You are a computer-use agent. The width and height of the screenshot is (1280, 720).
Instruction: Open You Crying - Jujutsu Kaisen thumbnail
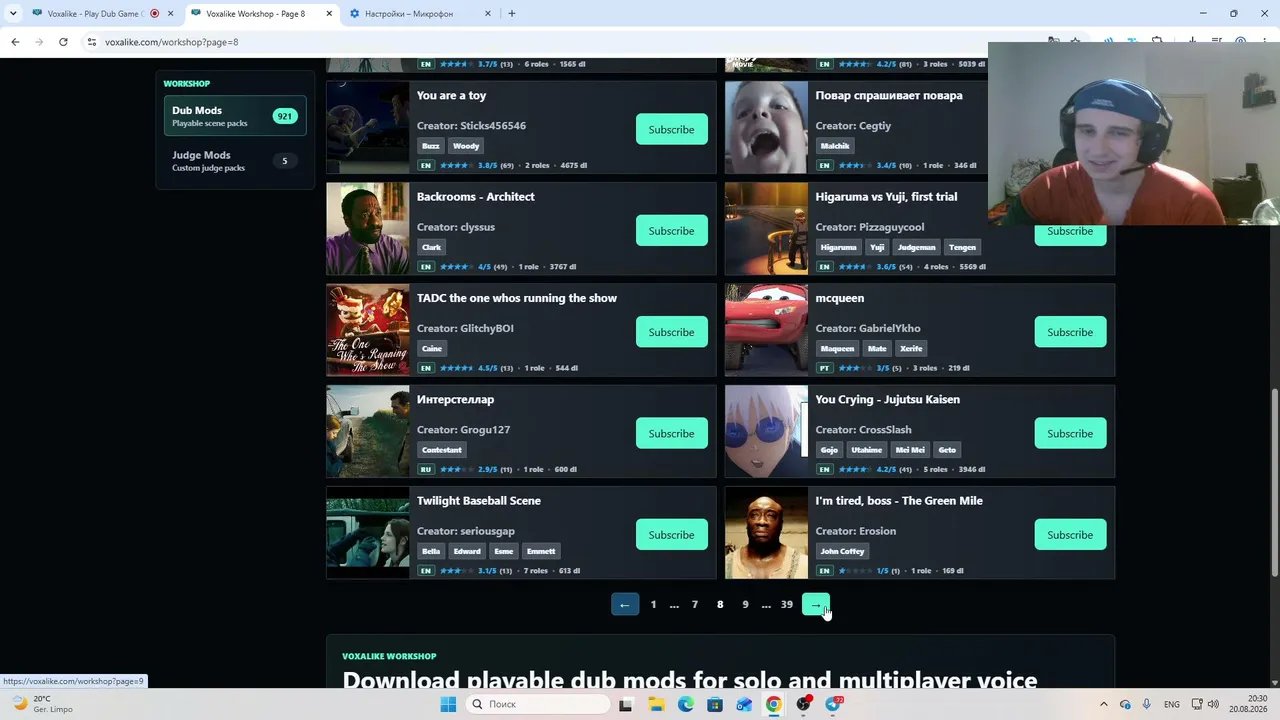coord(766,432)
